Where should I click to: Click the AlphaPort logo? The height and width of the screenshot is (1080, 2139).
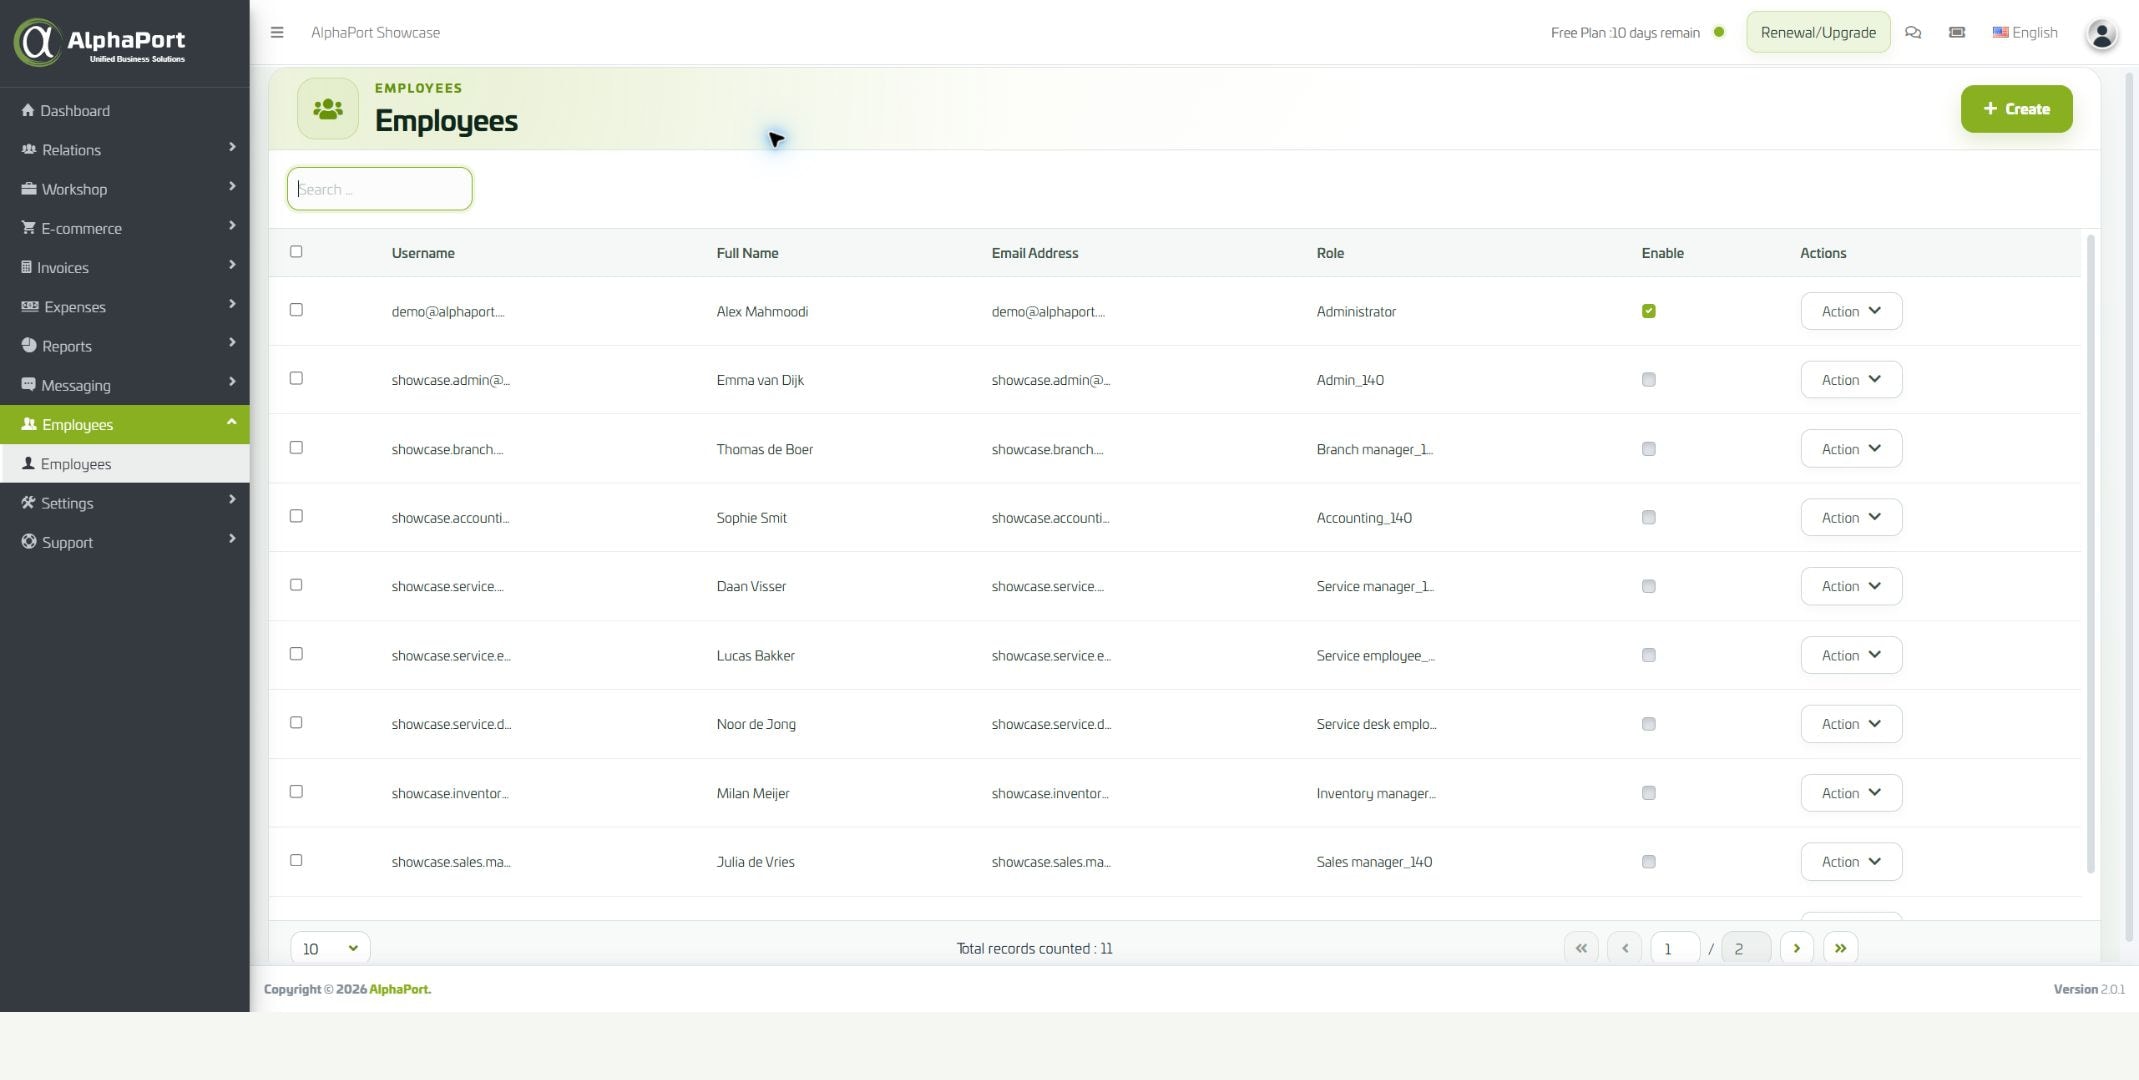(100, 42)
